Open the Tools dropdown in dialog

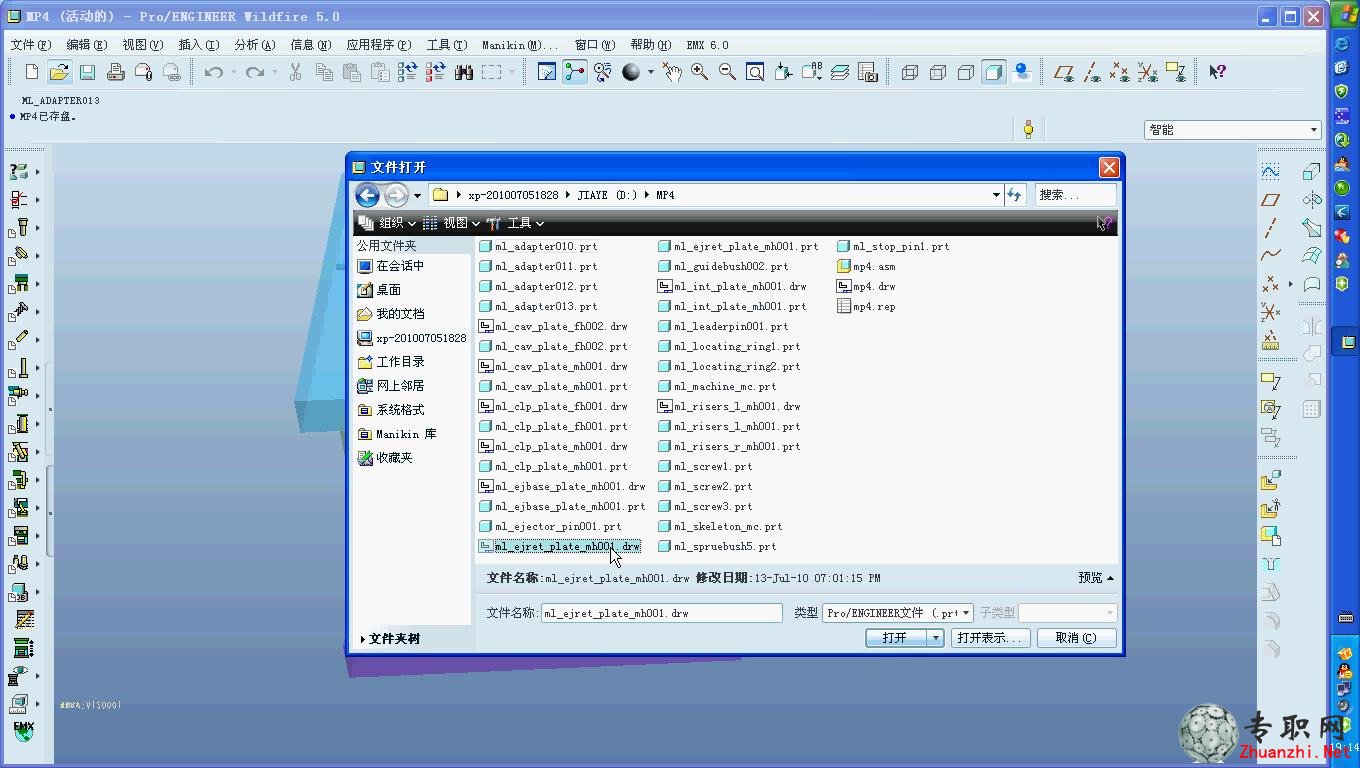coord(516,223)
